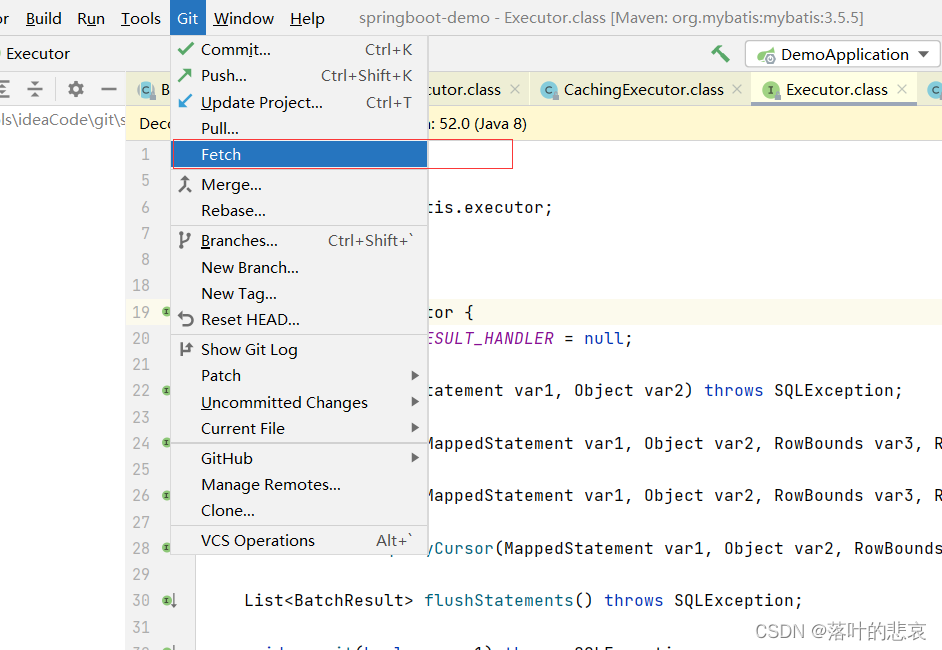Expand the GitHub submenu
The height and width of the screenshot is (650, 942).
point(299,458)
